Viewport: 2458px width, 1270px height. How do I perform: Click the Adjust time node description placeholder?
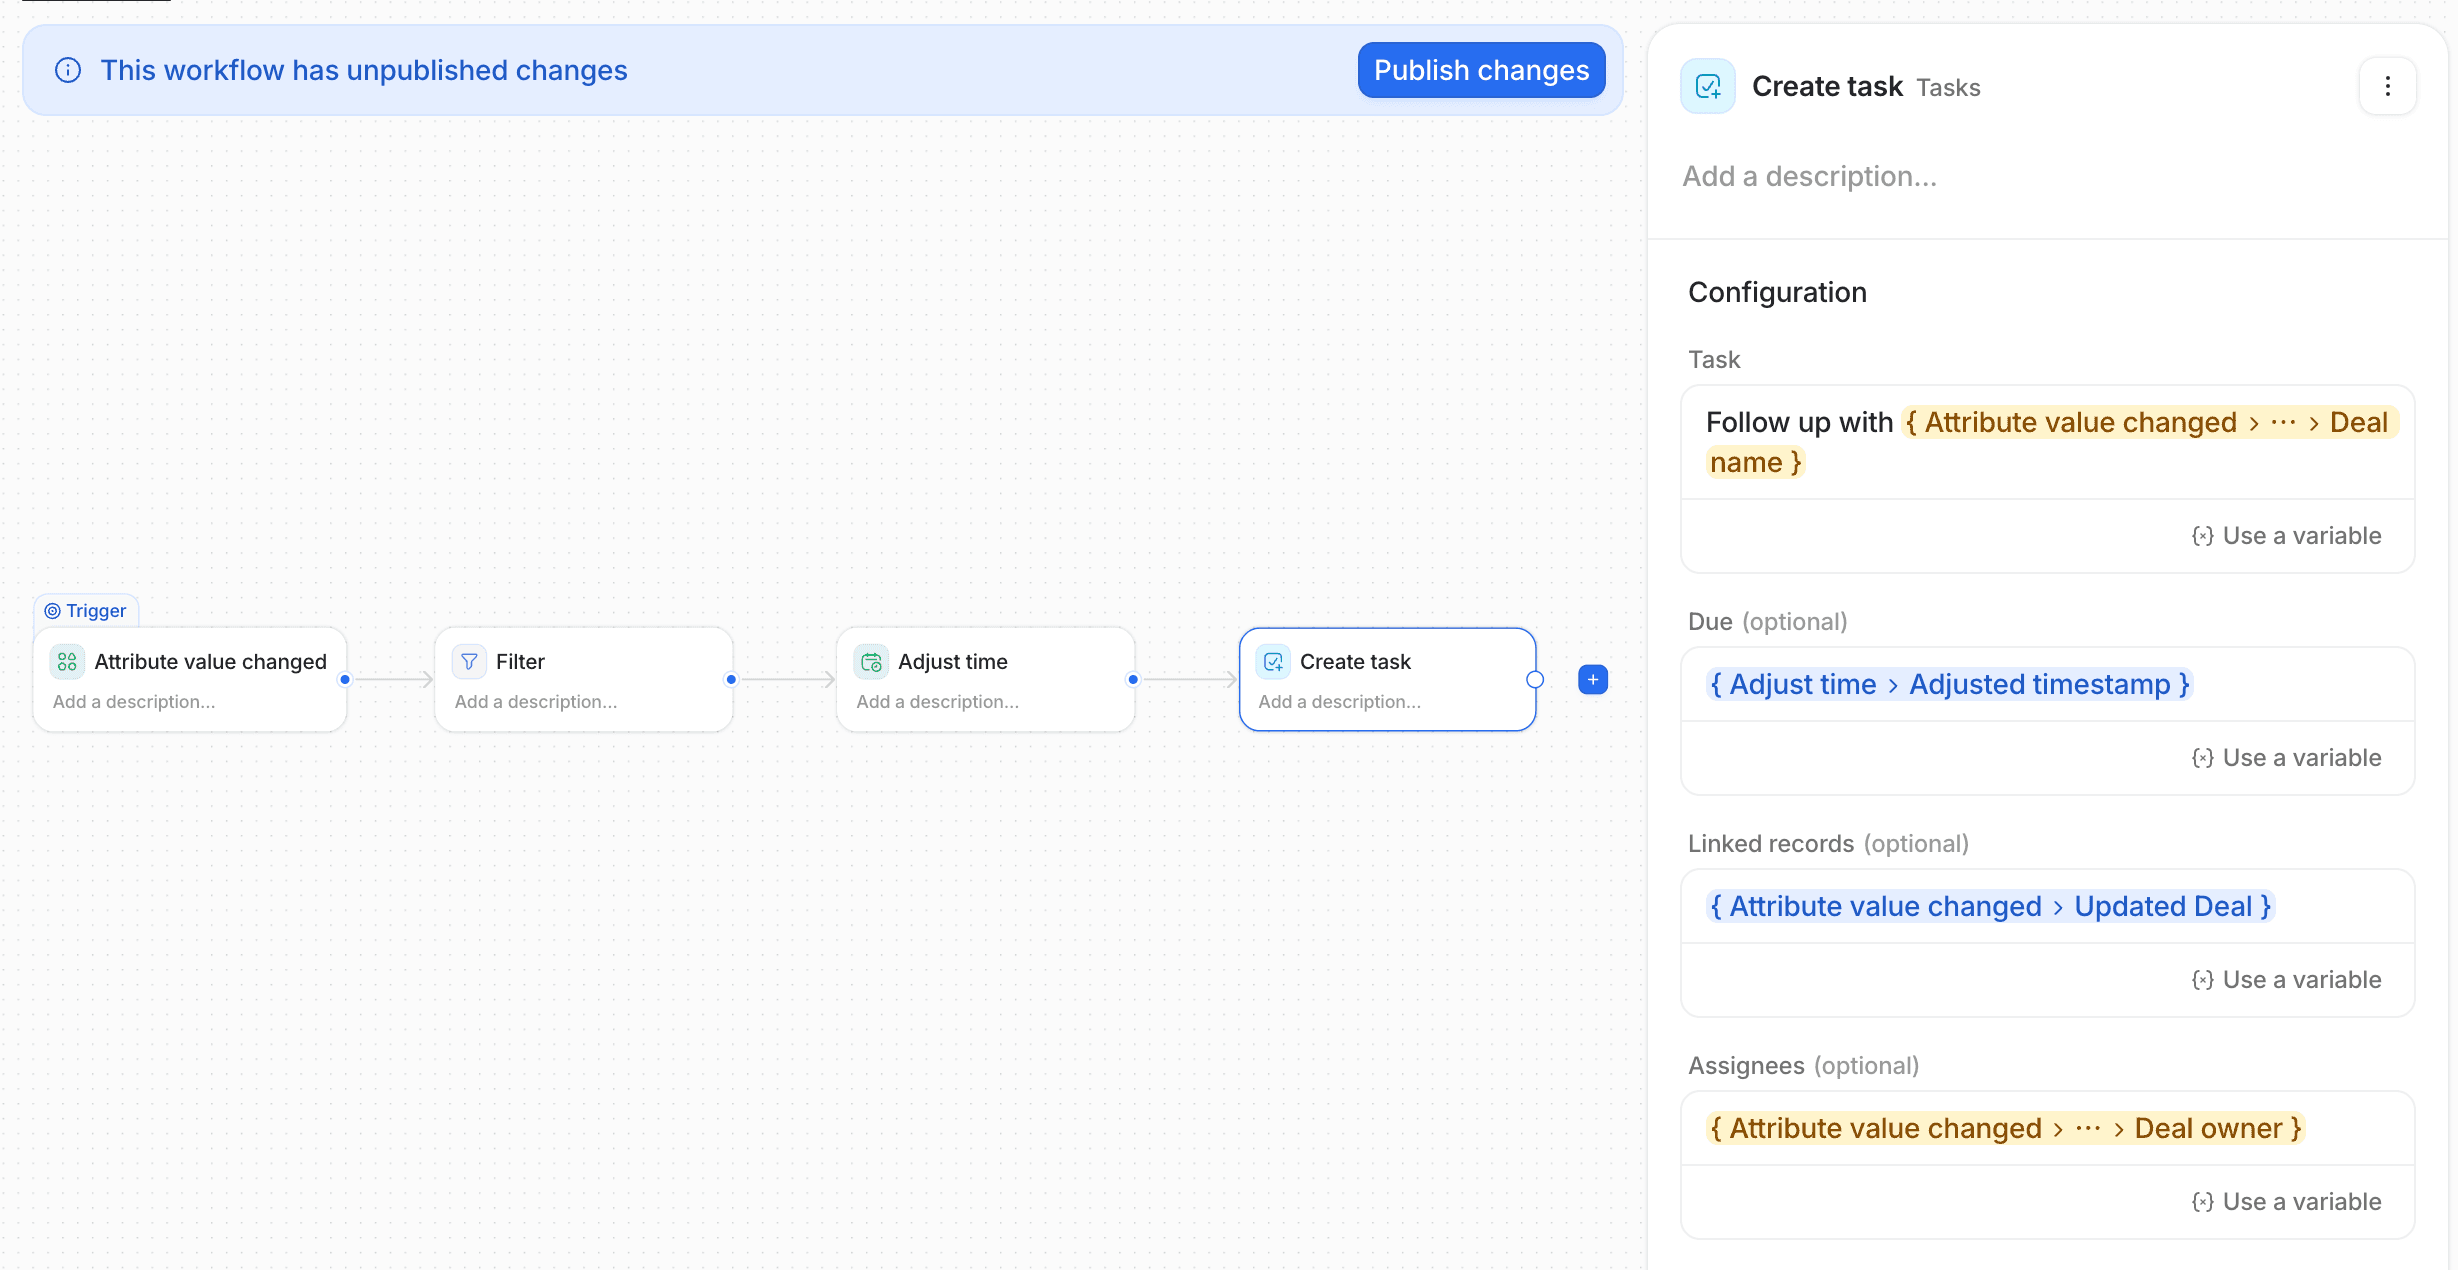click(x=938, y=702)
